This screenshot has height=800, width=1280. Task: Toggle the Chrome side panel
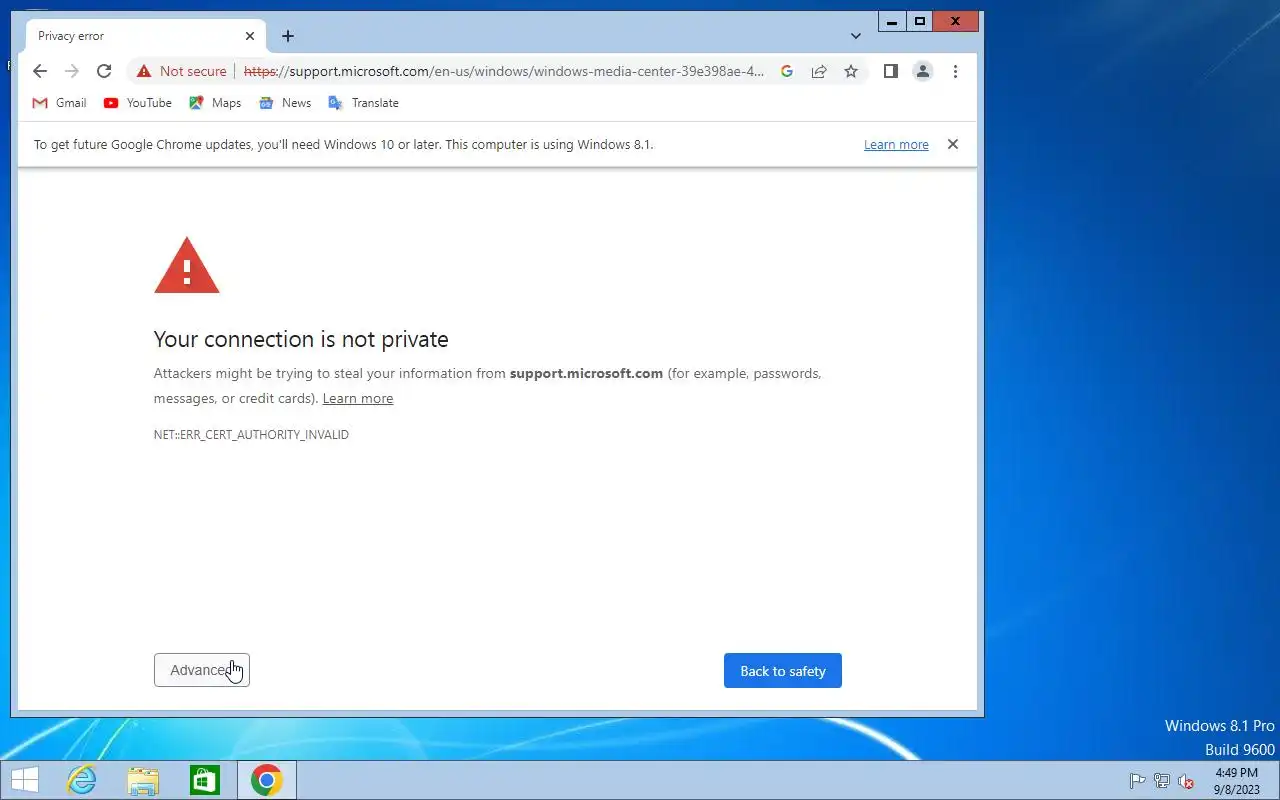pyautogui.click(x=891, y=71)
